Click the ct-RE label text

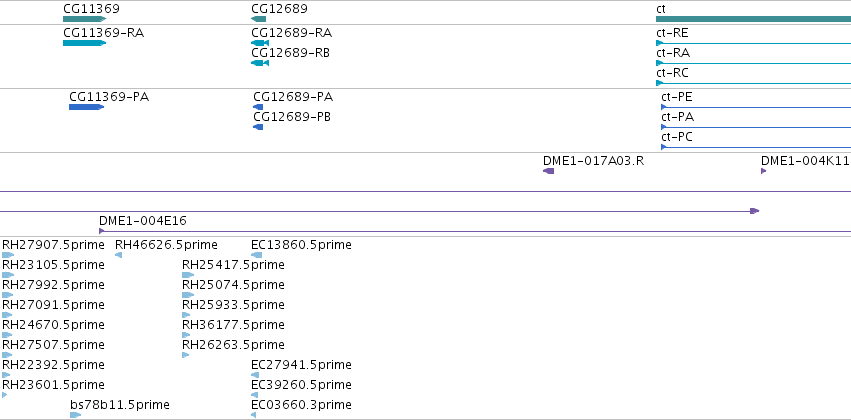click(672, 33)
